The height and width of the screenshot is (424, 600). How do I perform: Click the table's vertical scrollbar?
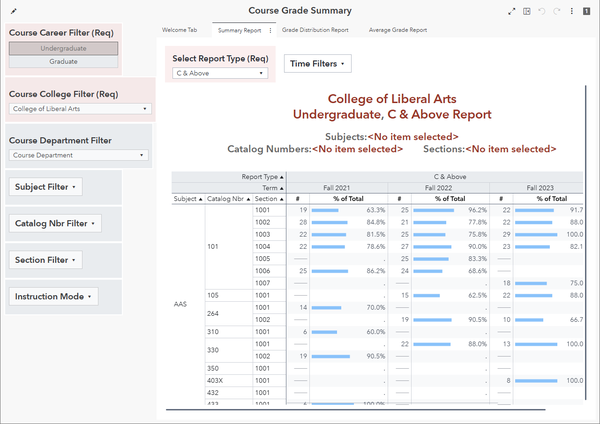click(x=585, y=243)
